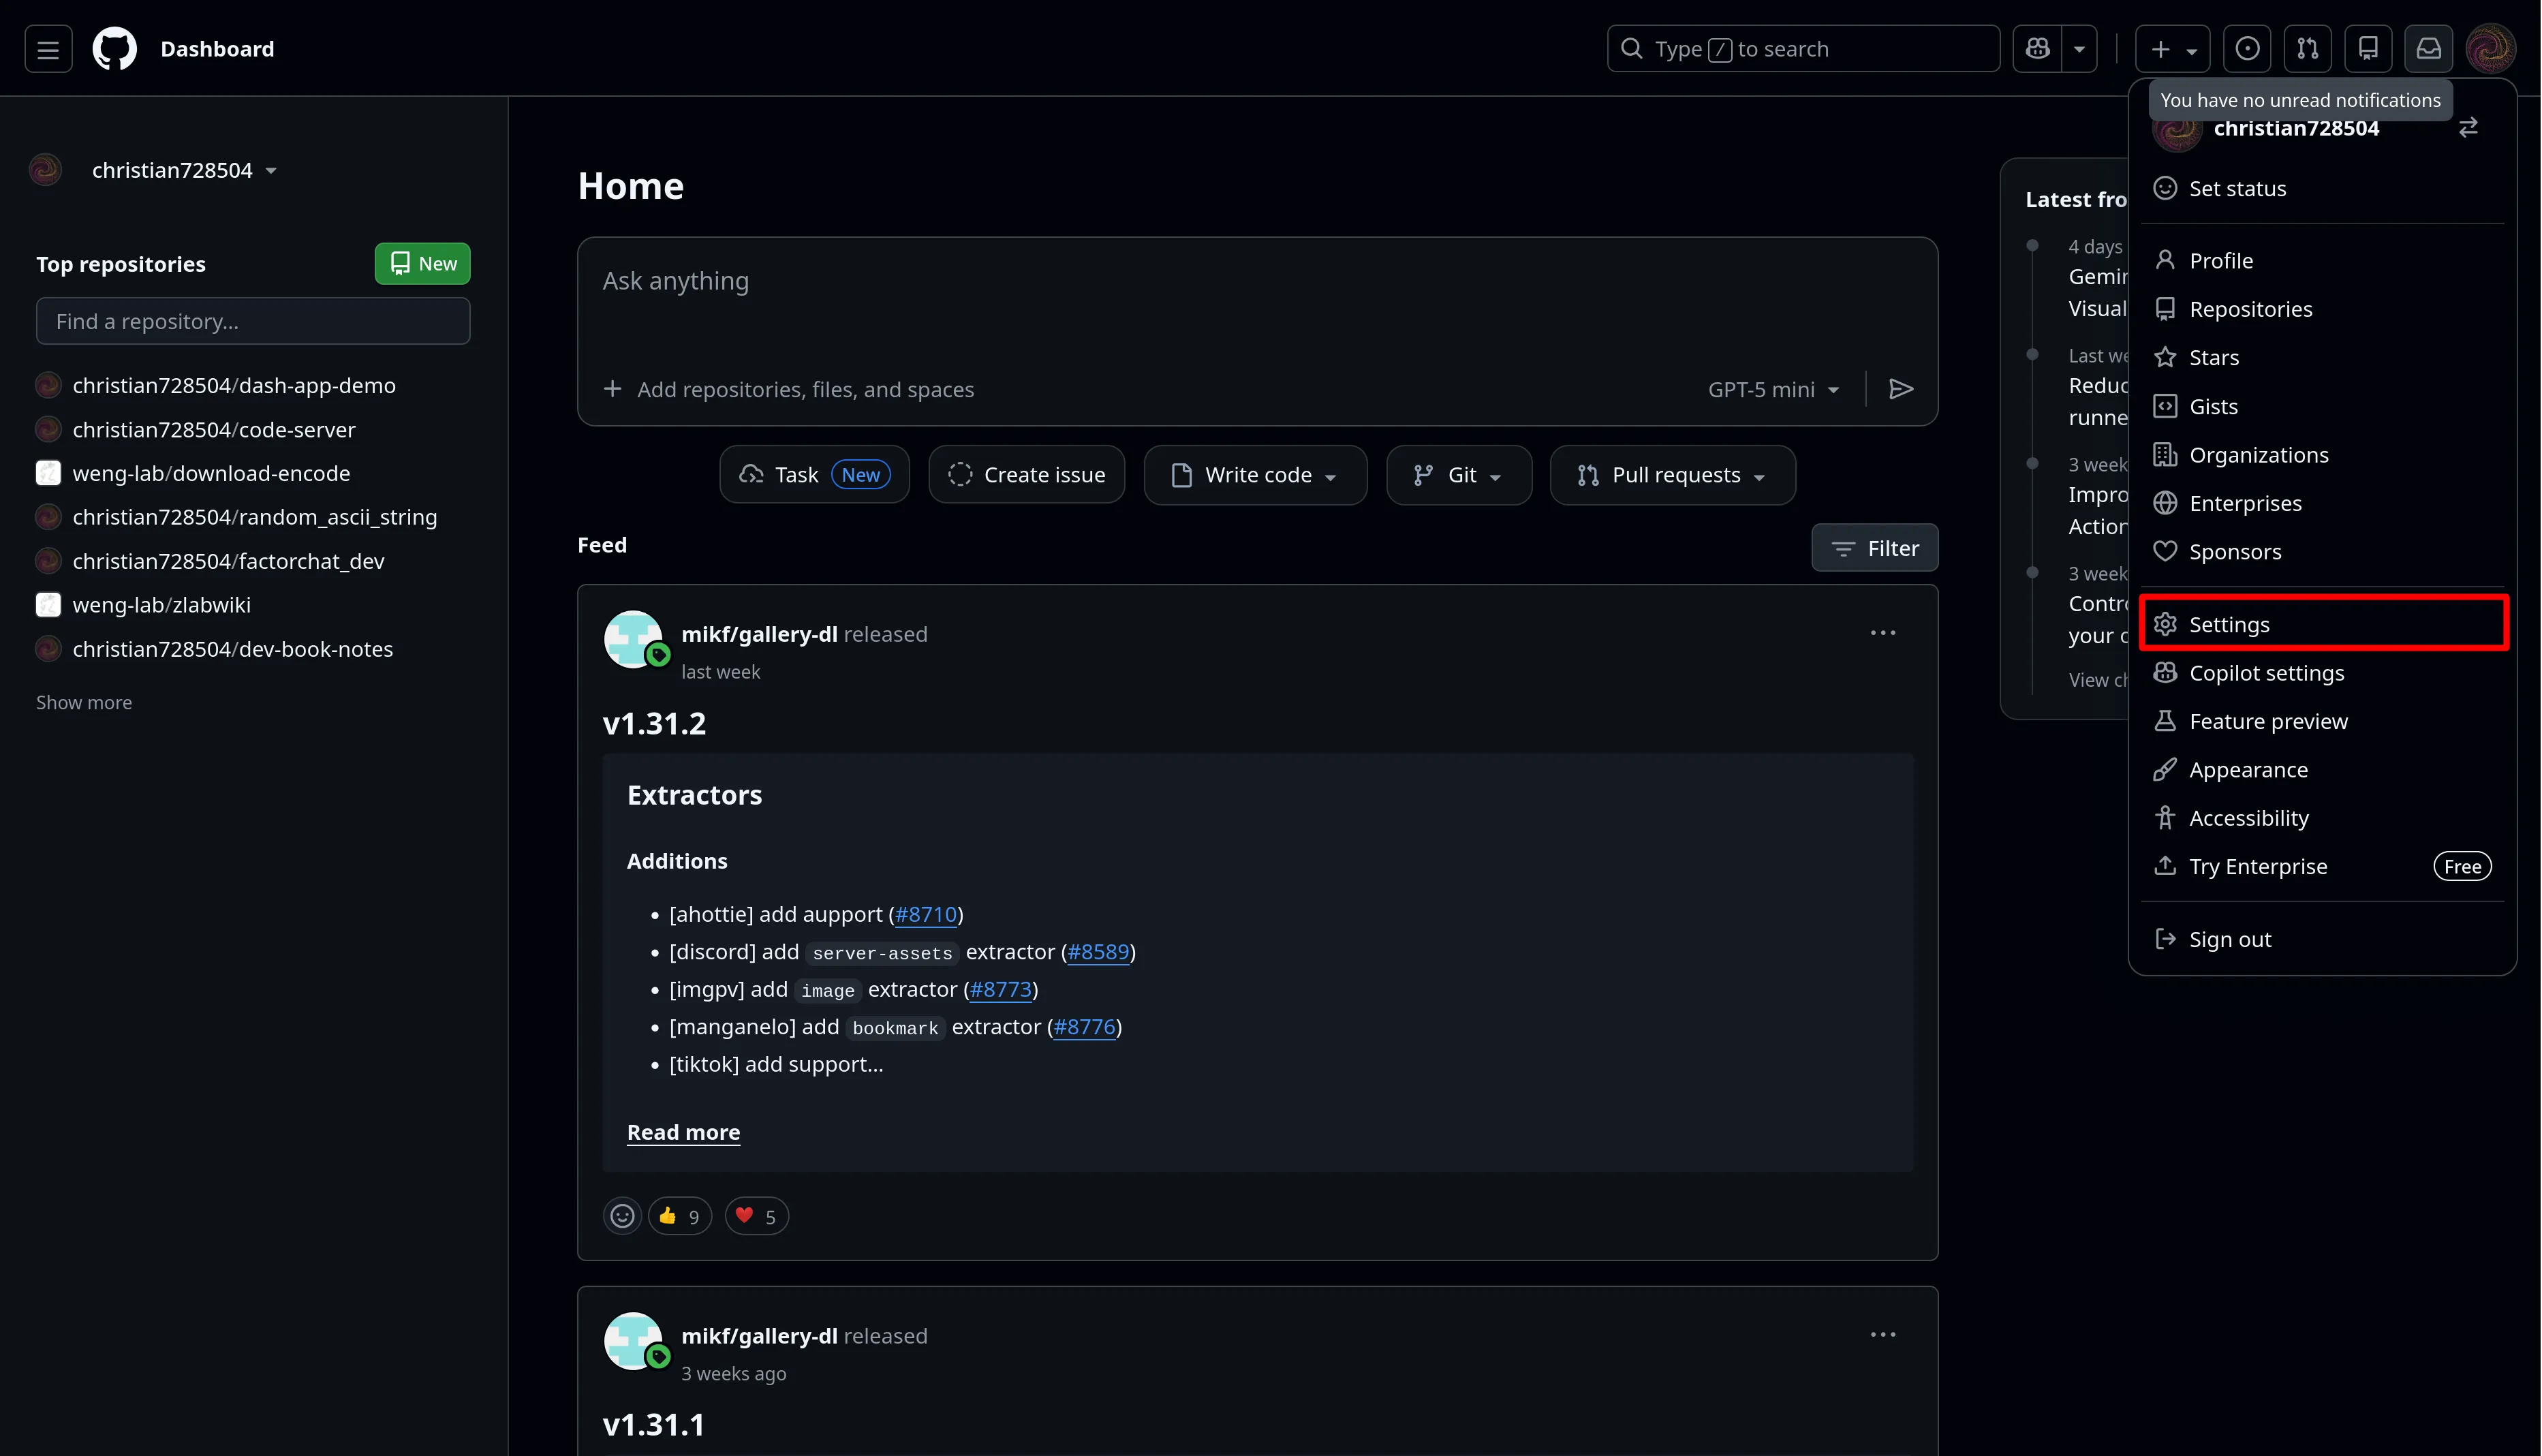Add a smiley reaction to v1.31.2 release
The image size is (2542, 1456).
tap(622, 1216)
